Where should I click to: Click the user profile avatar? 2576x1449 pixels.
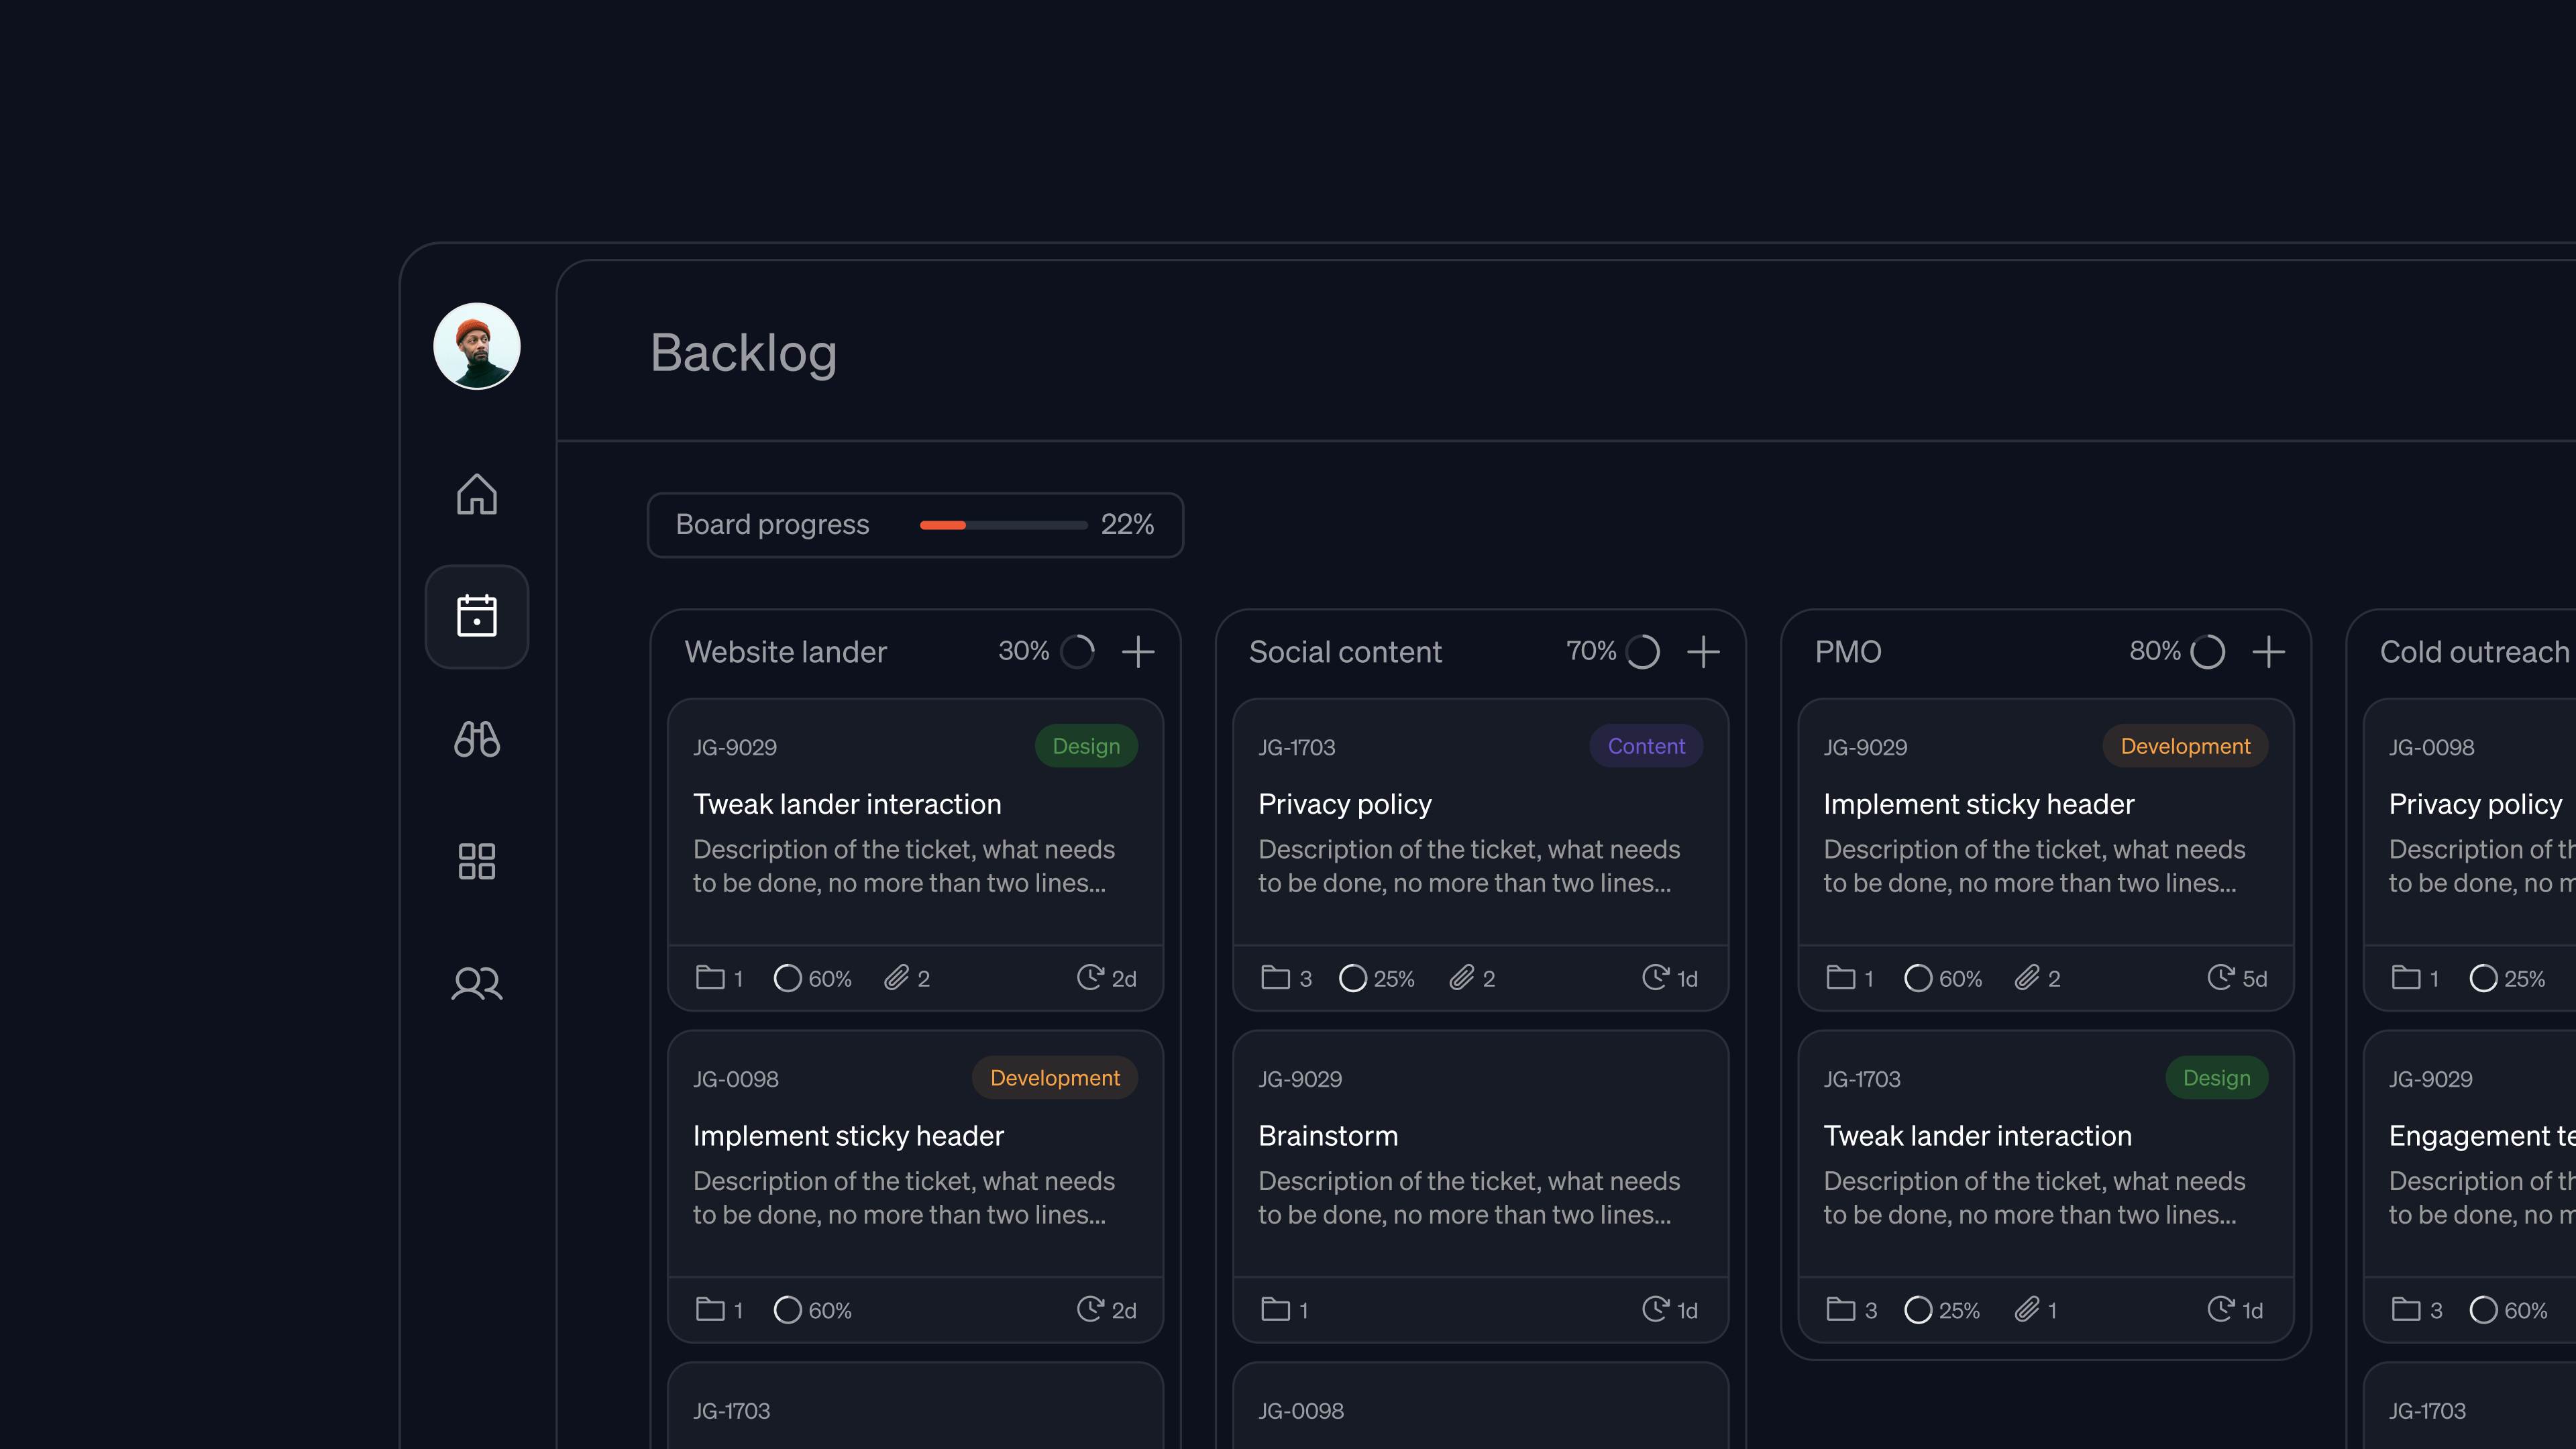coord(476,345)
